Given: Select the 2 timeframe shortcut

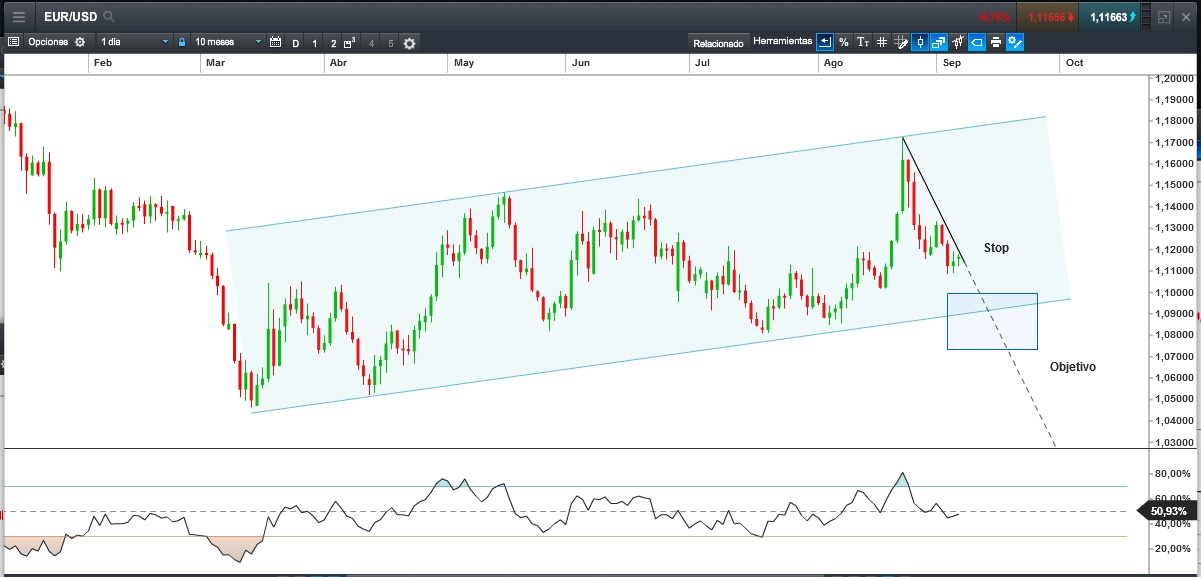Looking at the screenshot, I should (333, 43).
